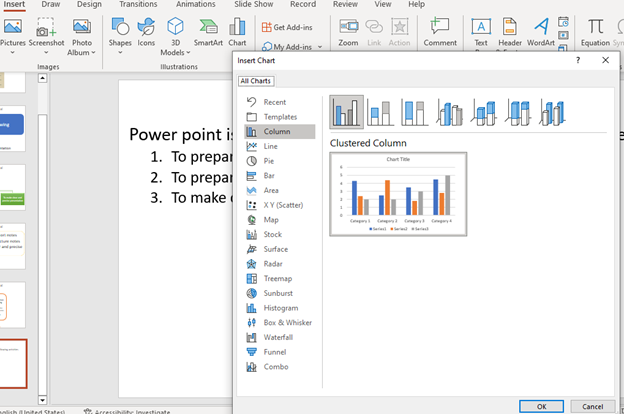Open the Transitions ribbon tab

138,4
